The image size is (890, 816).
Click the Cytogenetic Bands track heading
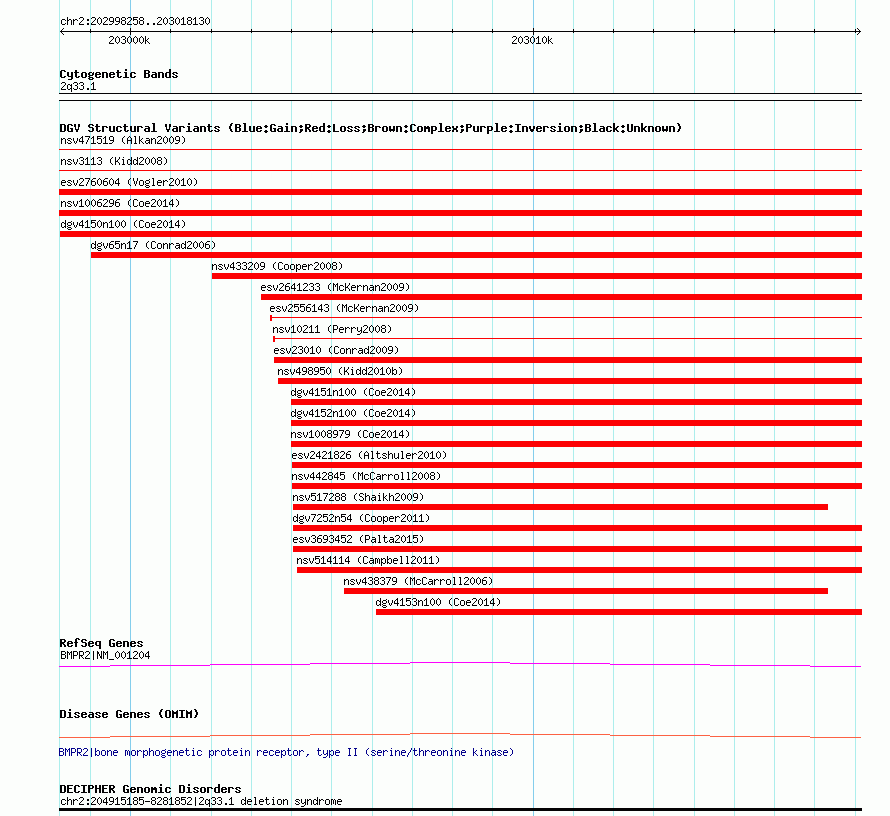coord(119,74)
